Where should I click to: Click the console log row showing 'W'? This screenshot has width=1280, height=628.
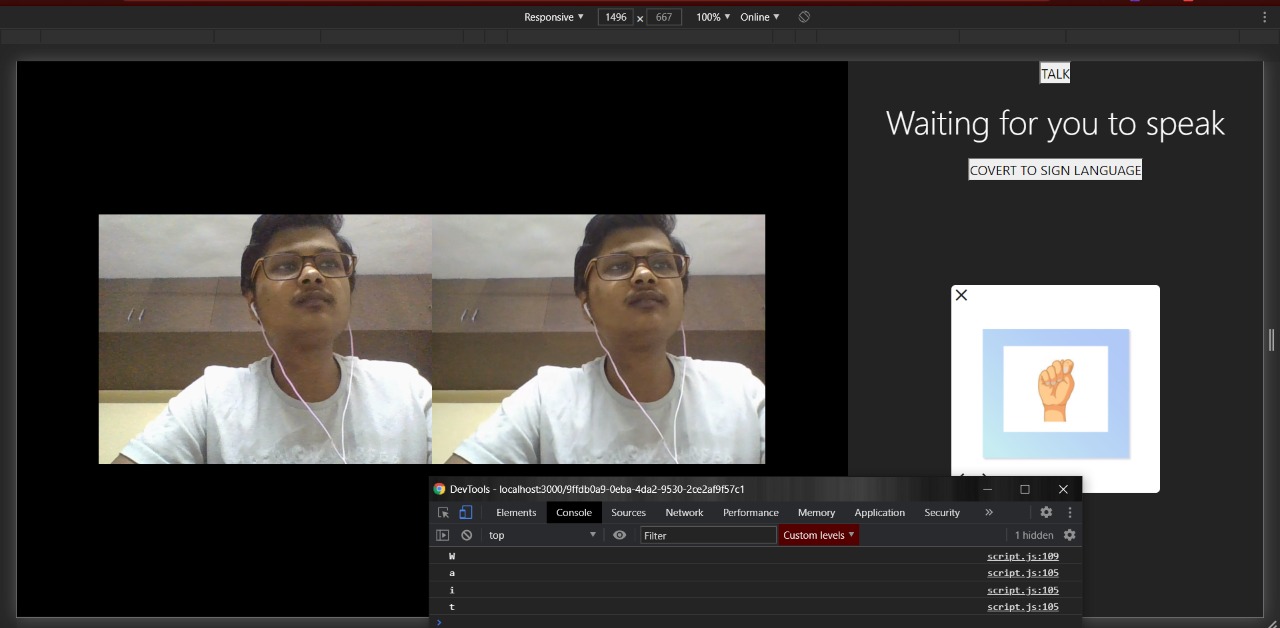point(755,556)
